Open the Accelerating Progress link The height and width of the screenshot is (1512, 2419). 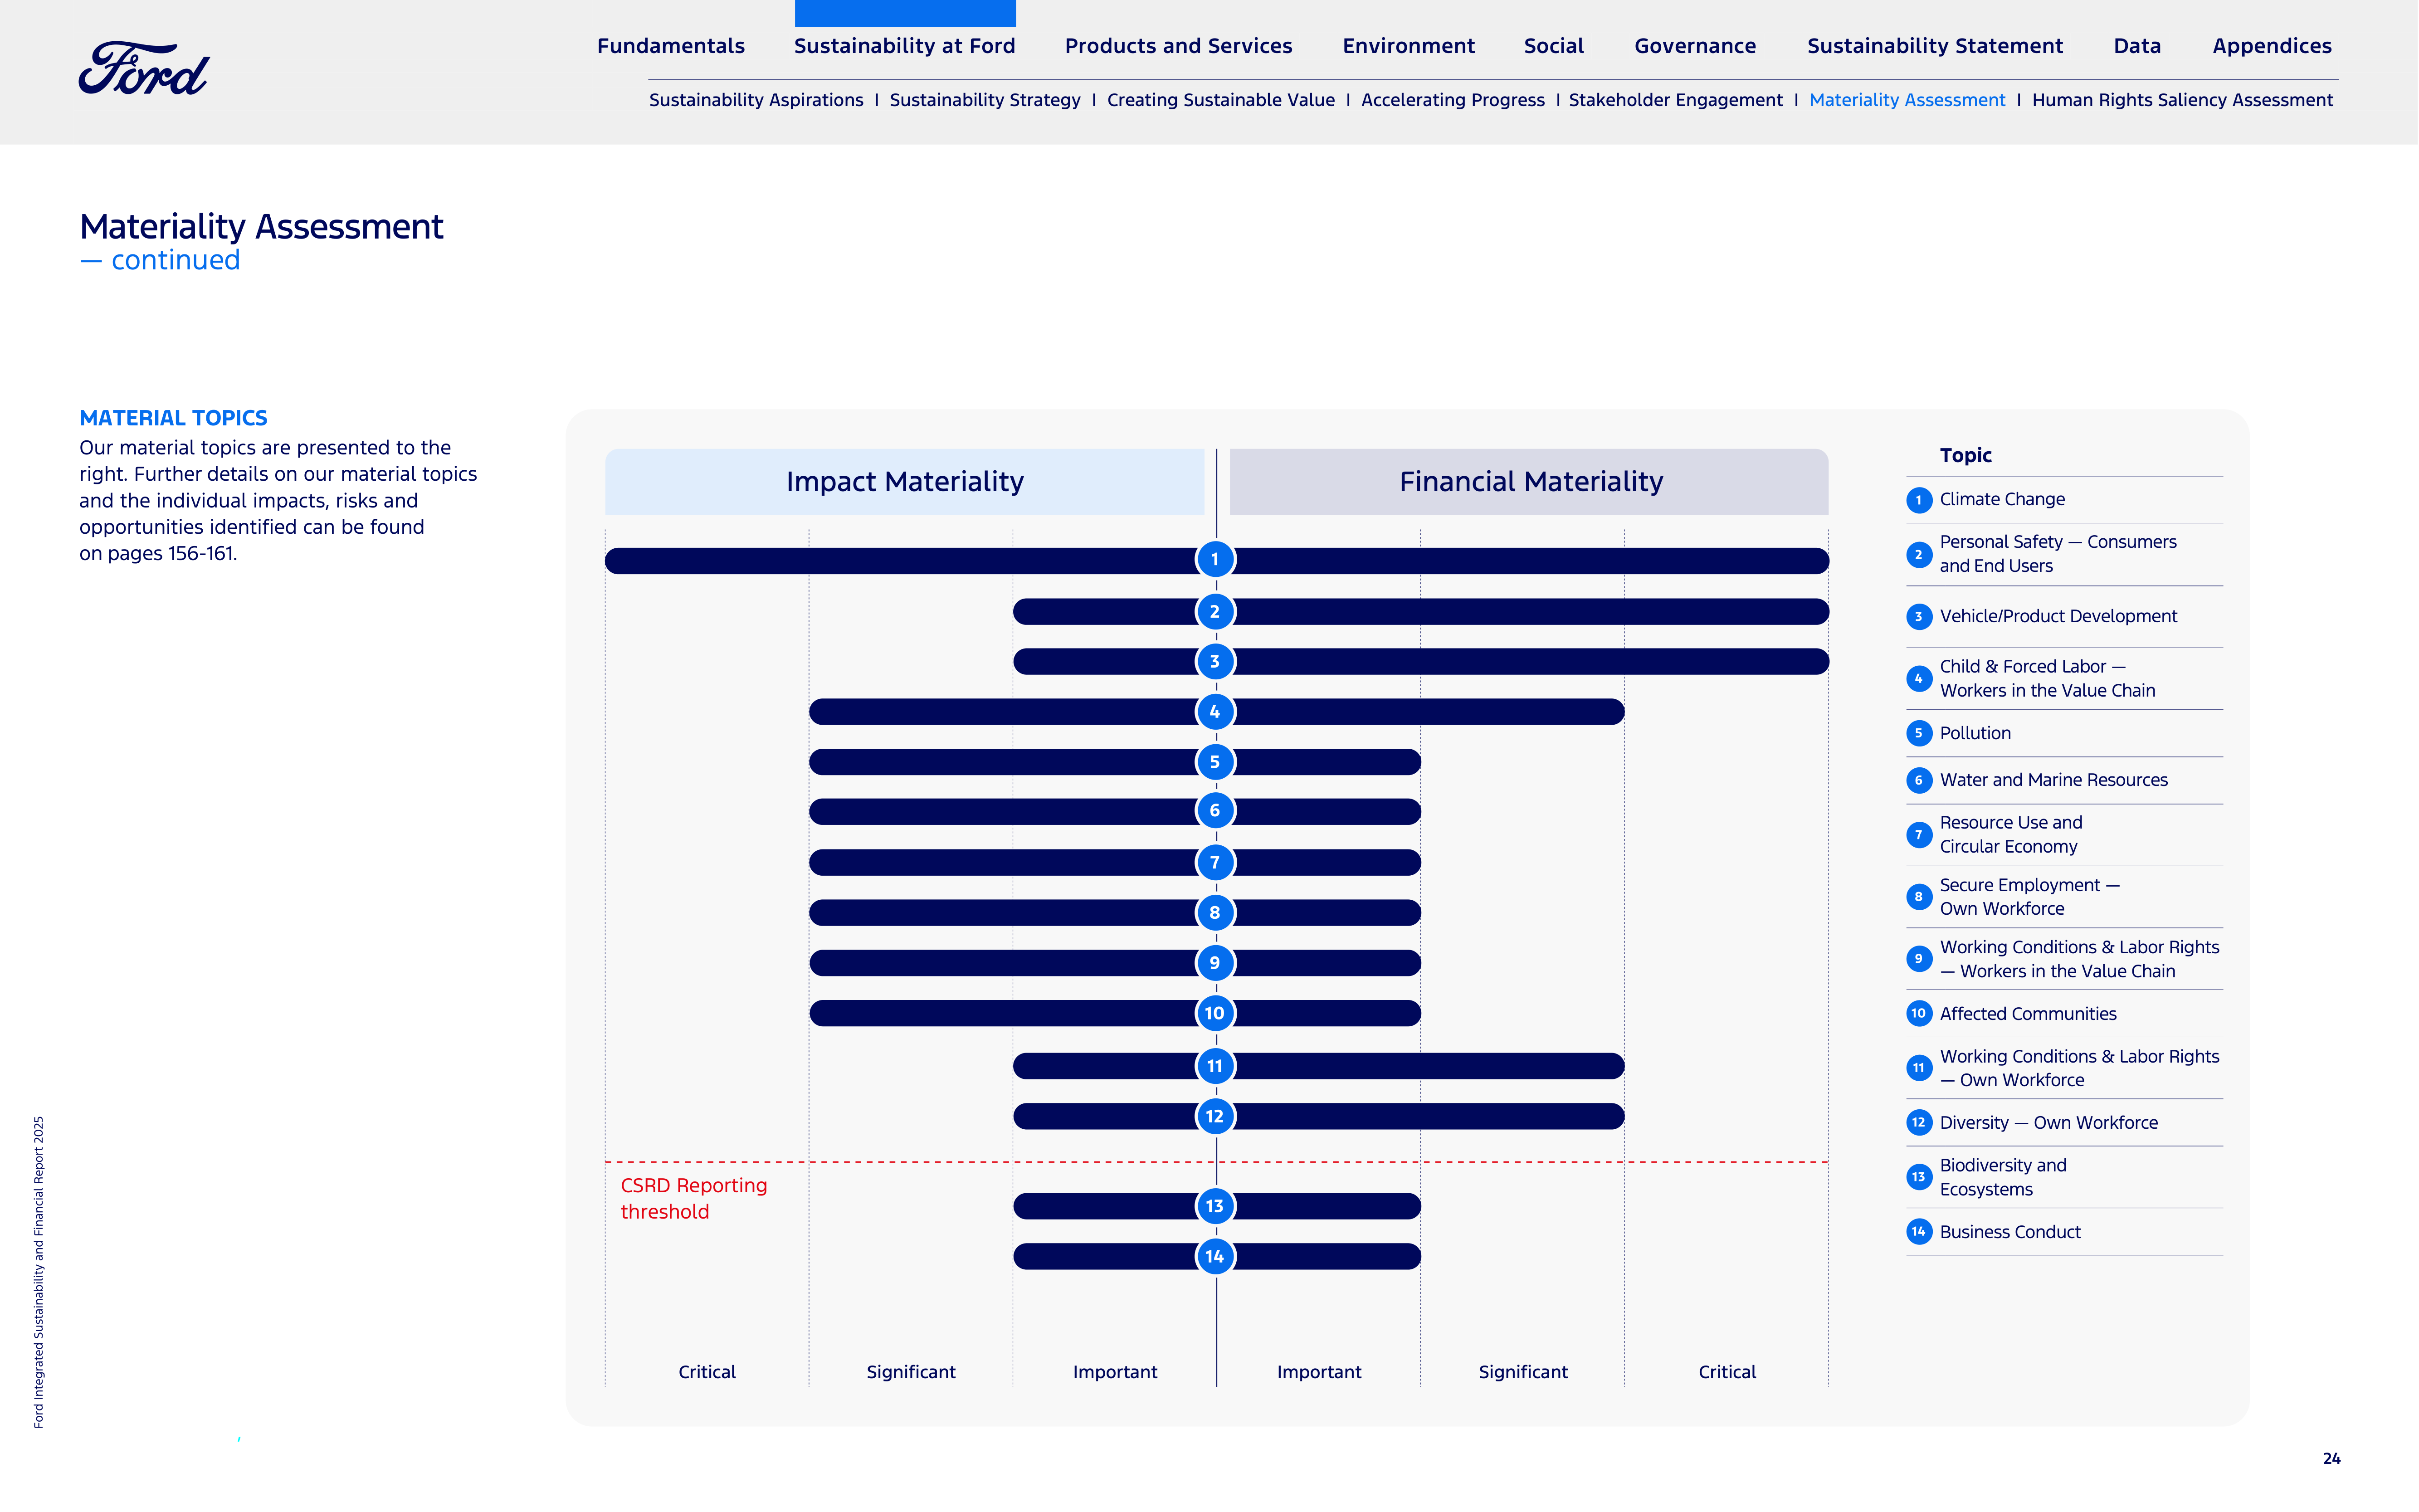pyautogui.click(x=1453, y=100)
